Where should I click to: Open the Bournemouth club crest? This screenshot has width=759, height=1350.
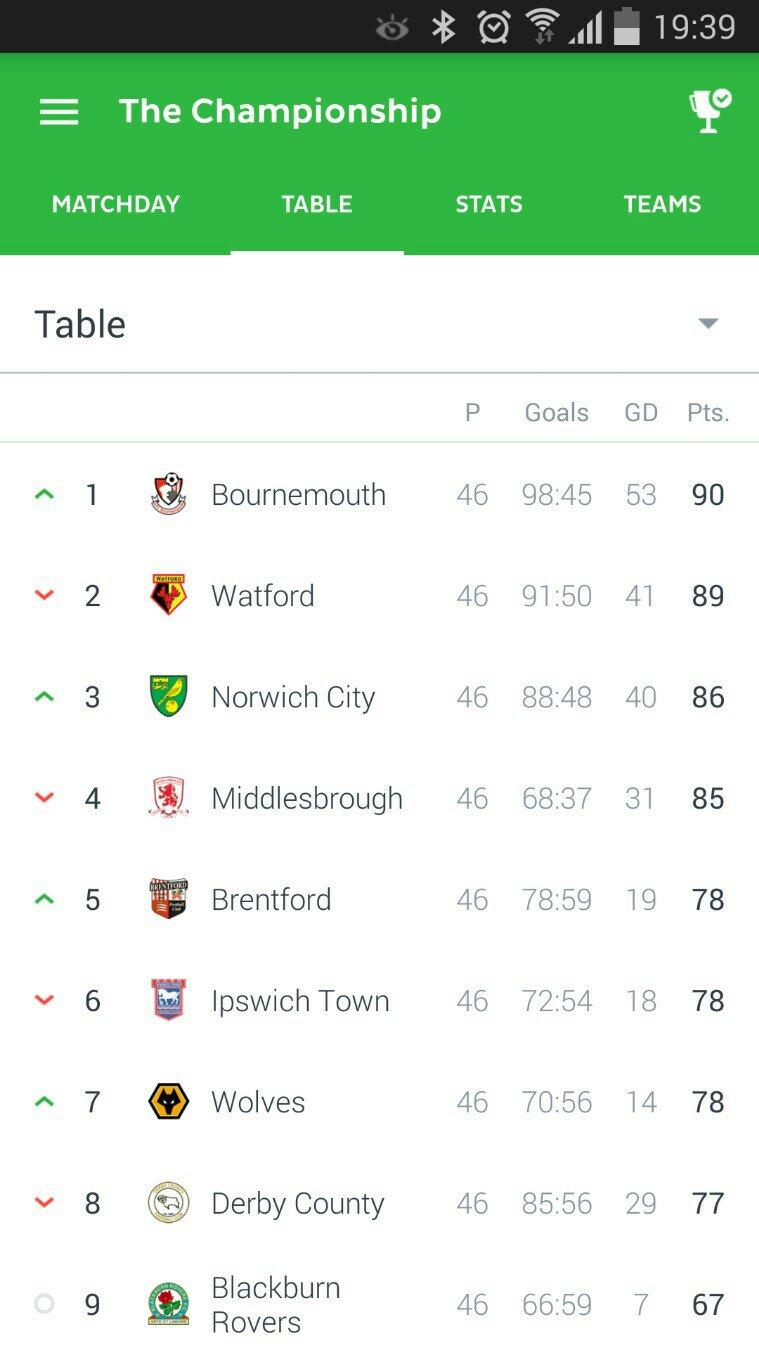coord(168,495)
